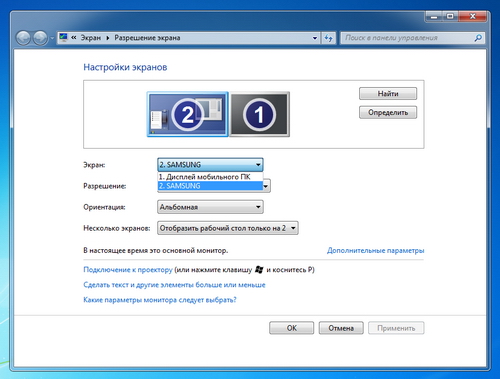Open the Несколько экранов dropdown
Image resolution: width=500 pixels, height=379 pixels.
click(228, 228)
